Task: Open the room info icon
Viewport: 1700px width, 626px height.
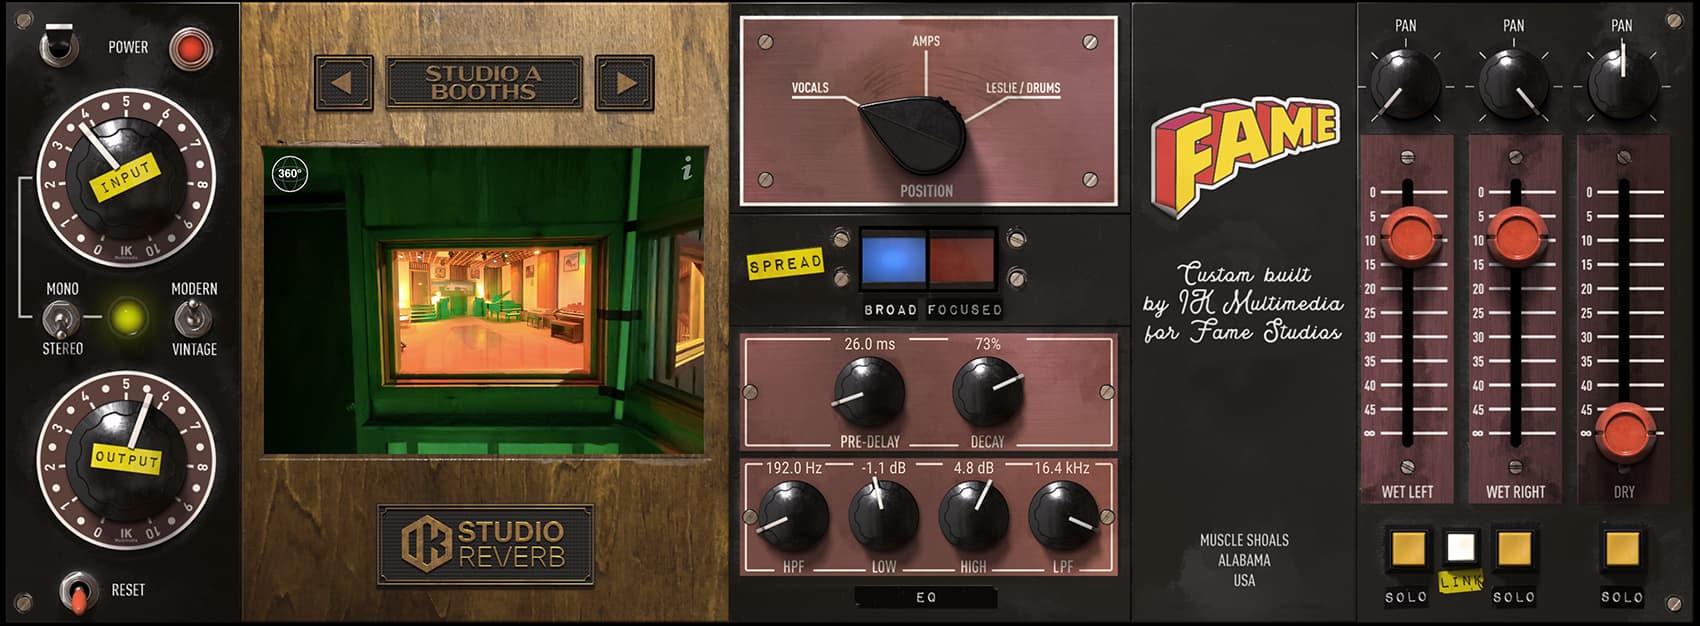Action: [686, 170]
